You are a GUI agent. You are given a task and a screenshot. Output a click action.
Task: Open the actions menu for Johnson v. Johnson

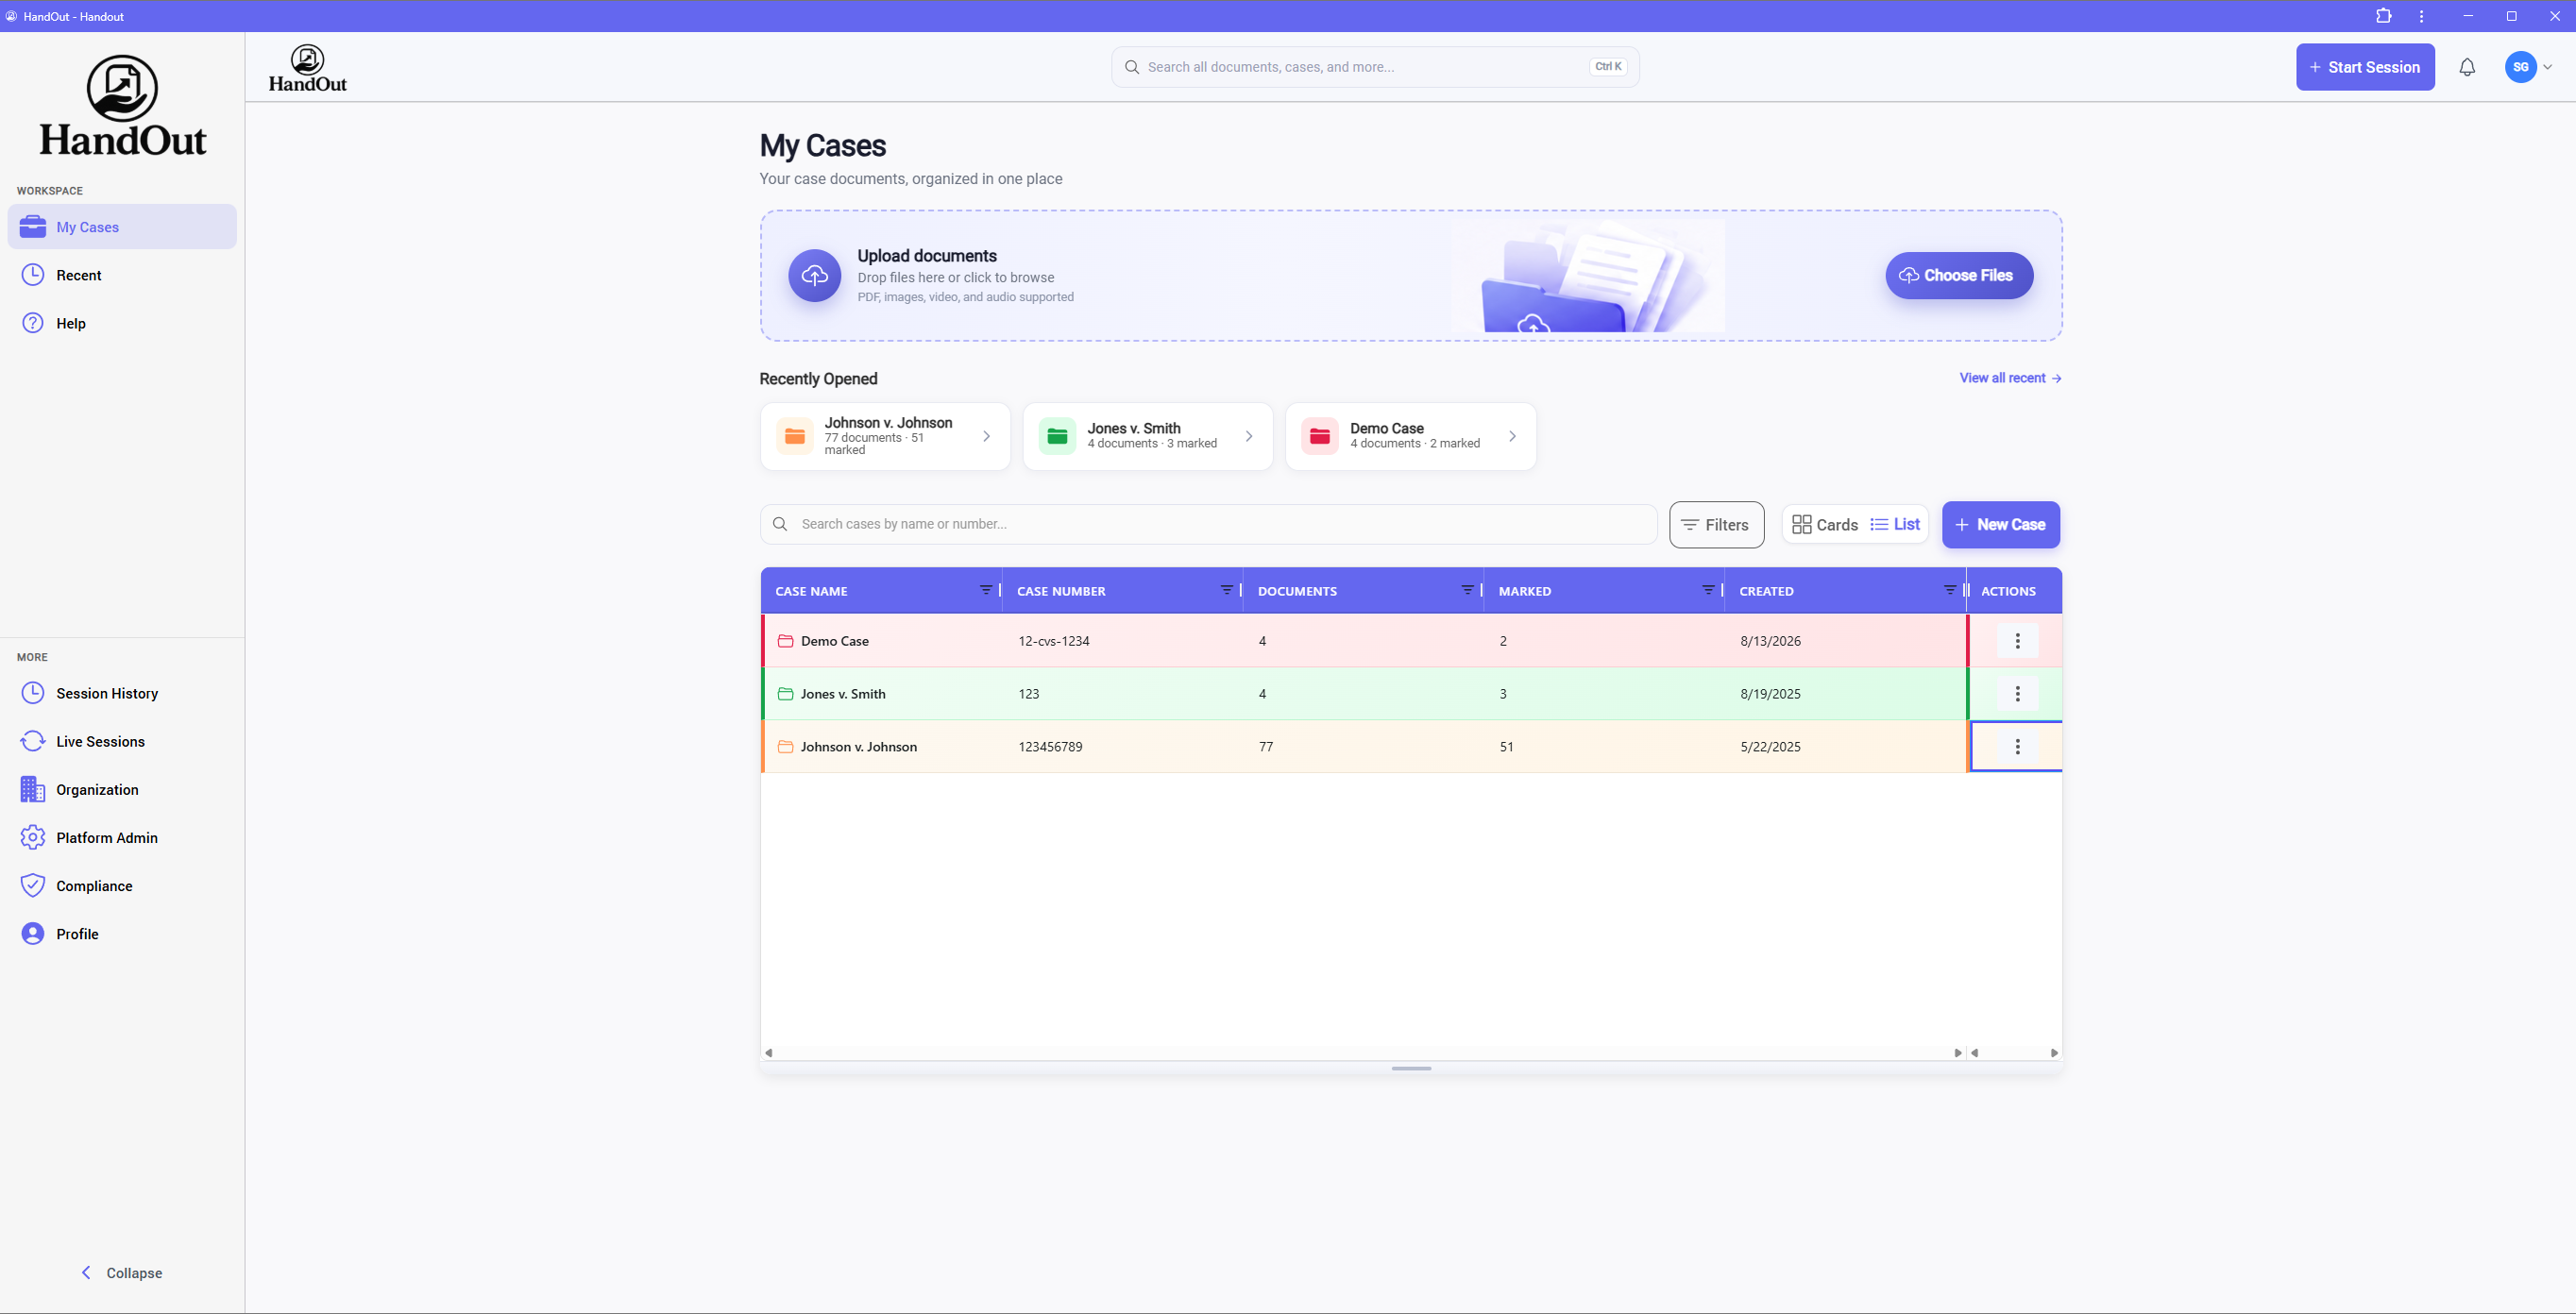tap(2017, 747)
